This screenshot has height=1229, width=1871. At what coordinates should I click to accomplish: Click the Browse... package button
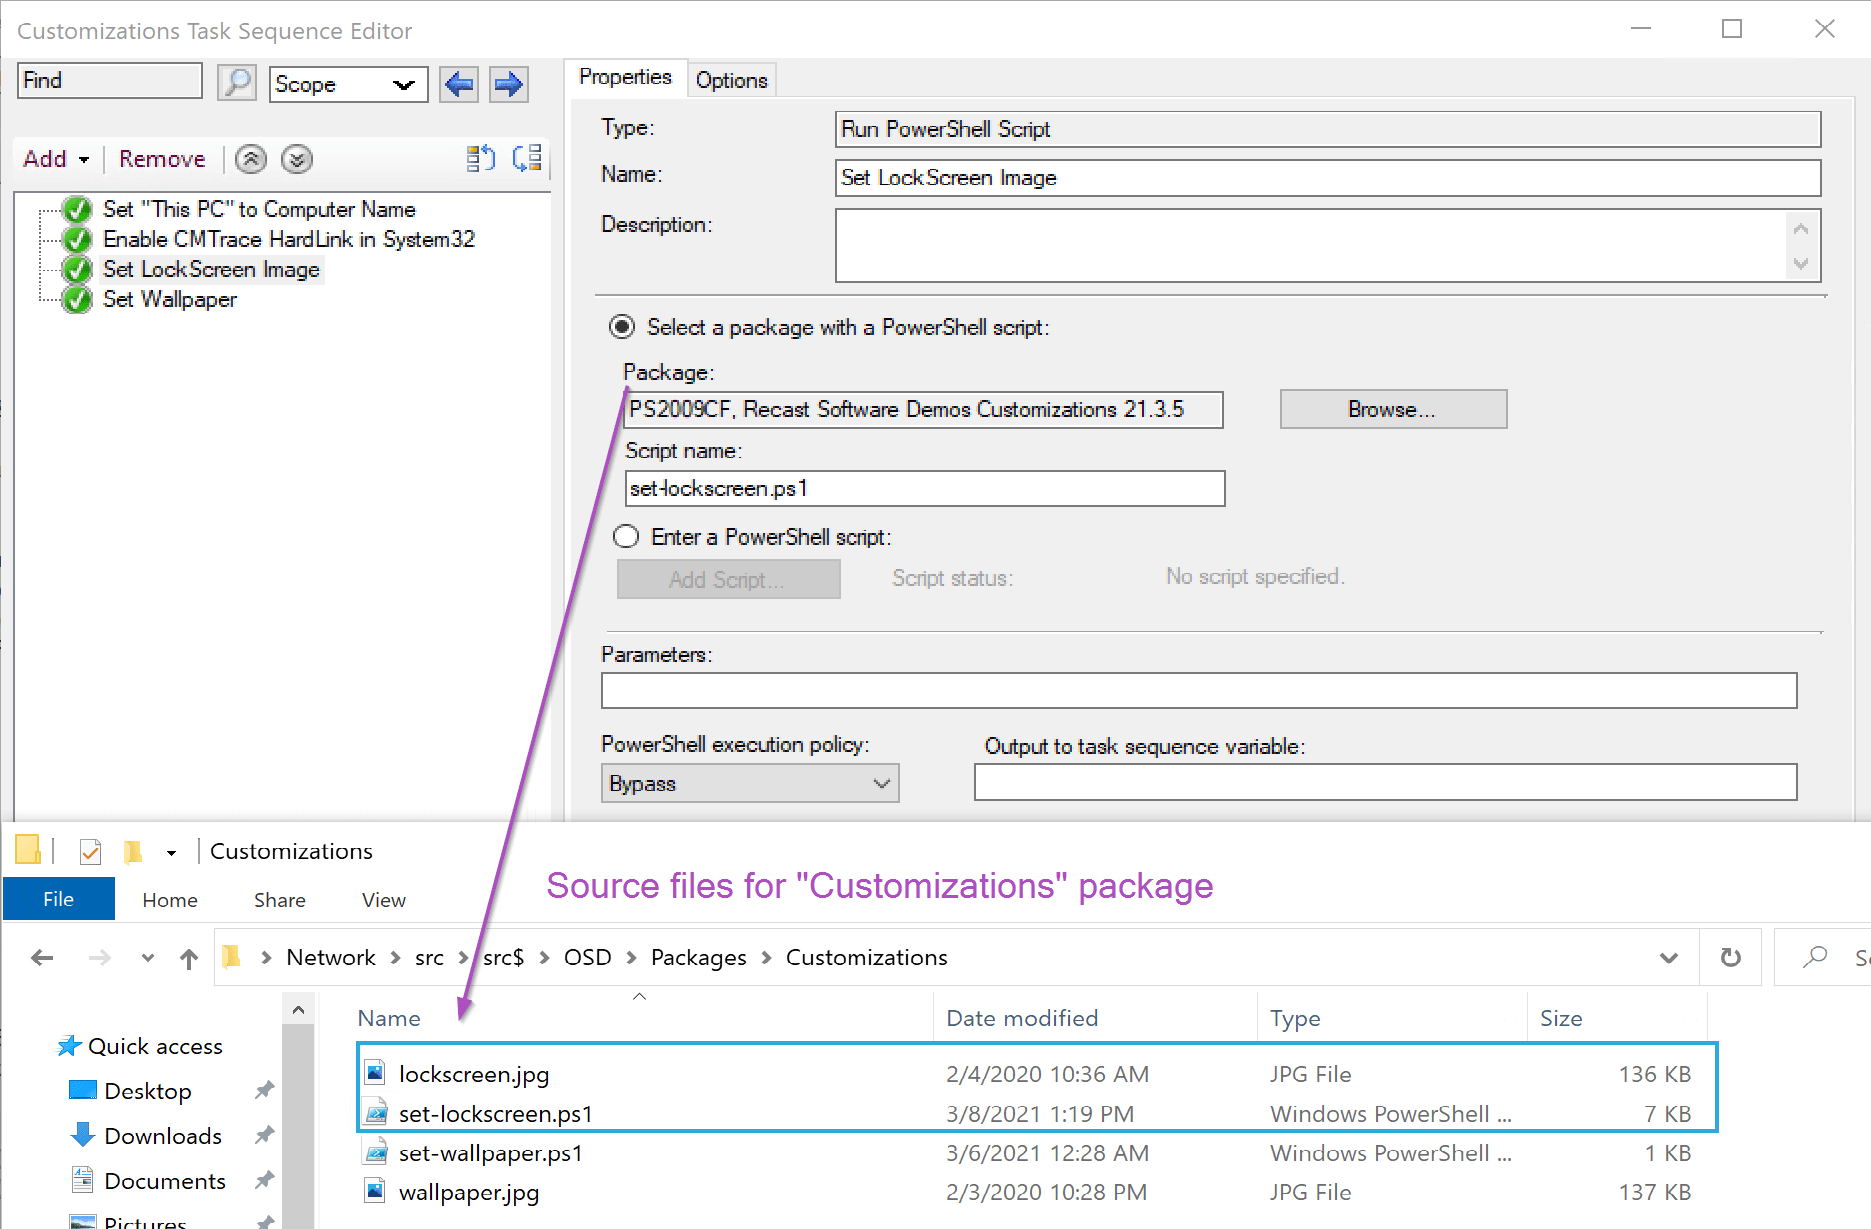[1392, 409]
